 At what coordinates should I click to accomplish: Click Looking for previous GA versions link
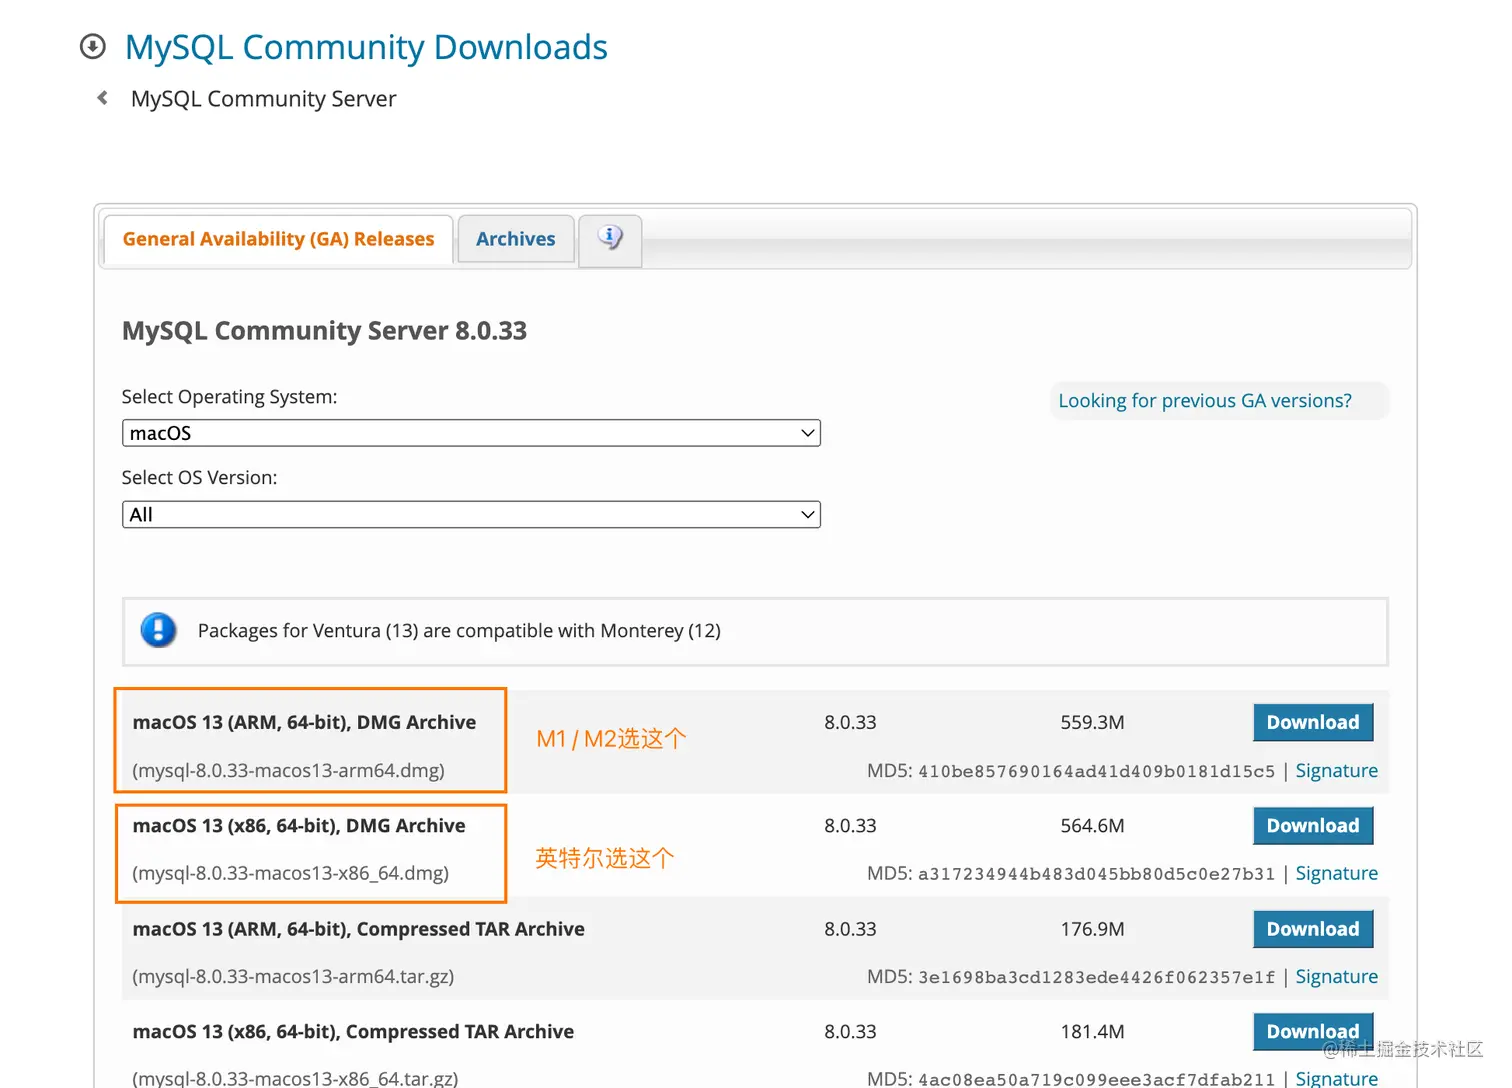tap(1205, 401)
